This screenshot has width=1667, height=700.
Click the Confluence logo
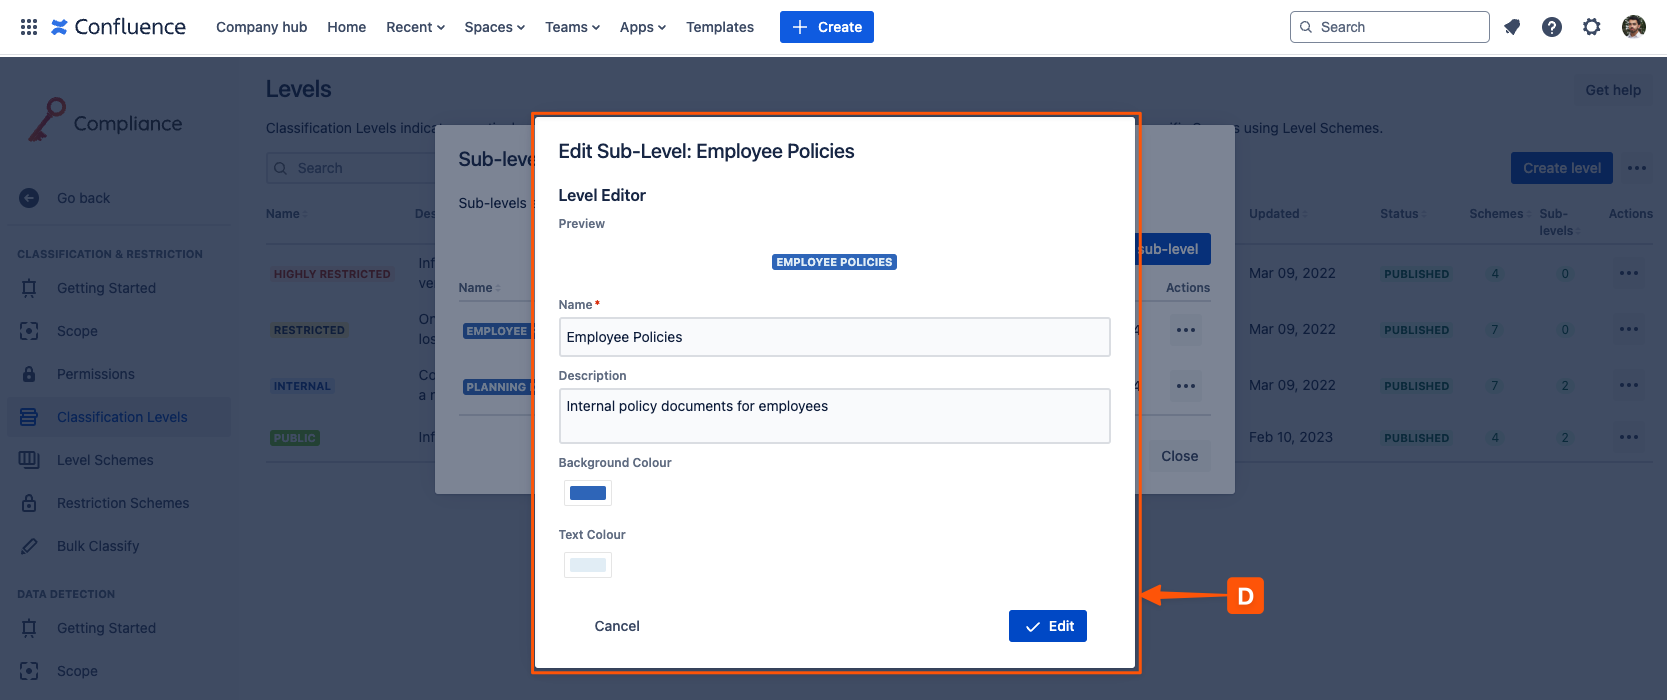[118, 27]
